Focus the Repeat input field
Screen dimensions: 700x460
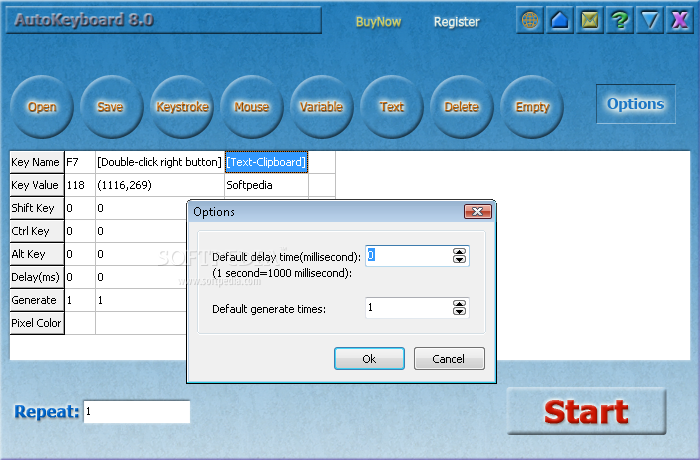(x=137, y=411)
